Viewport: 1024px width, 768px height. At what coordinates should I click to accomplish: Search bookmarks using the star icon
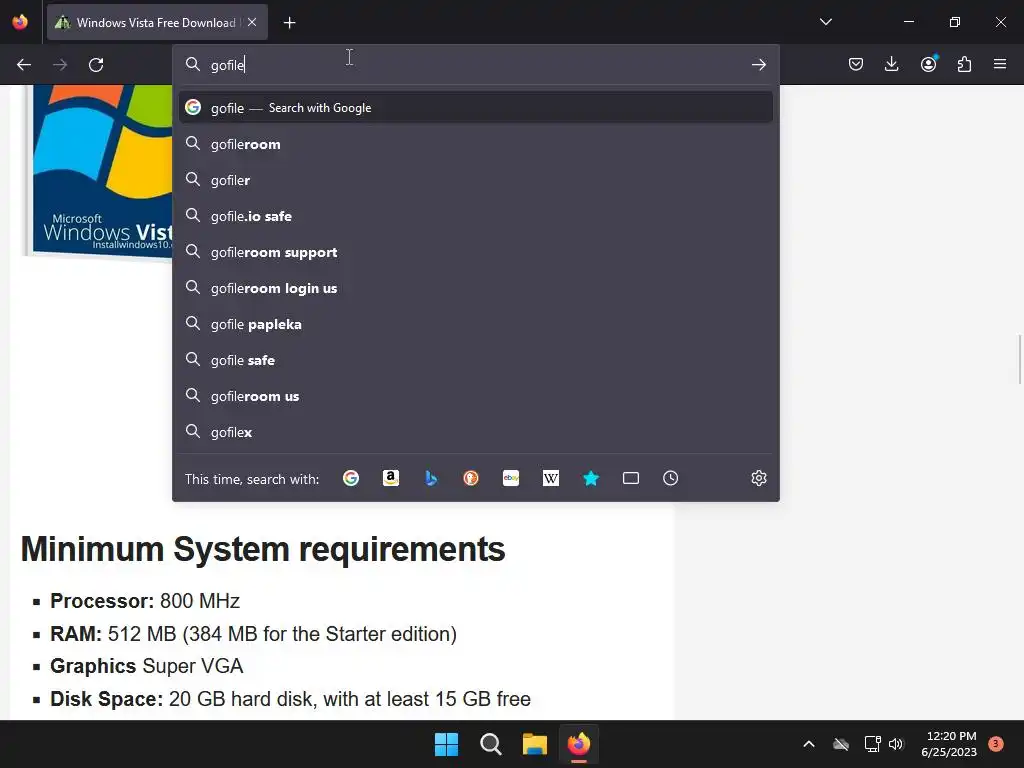point(591,479)
